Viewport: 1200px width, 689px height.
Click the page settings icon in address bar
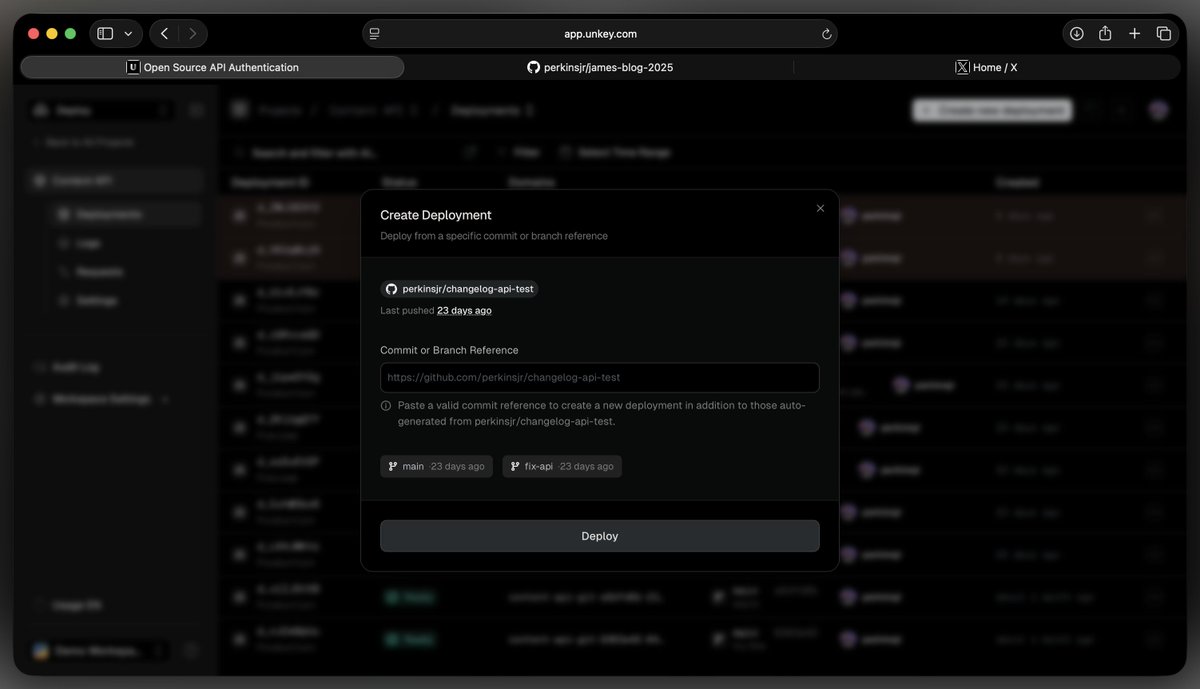click(x=374, y=33)
